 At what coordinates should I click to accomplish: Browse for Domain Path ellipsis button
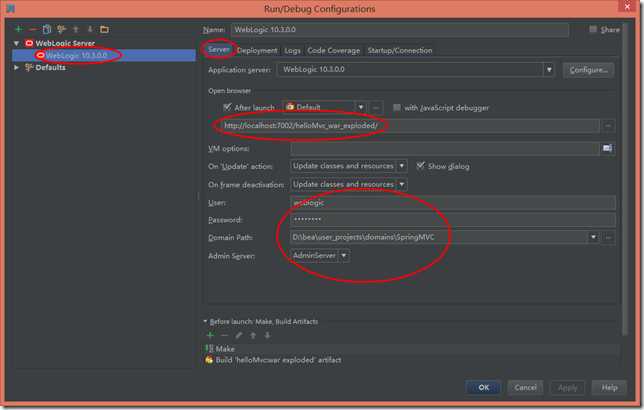pos(608,237)
